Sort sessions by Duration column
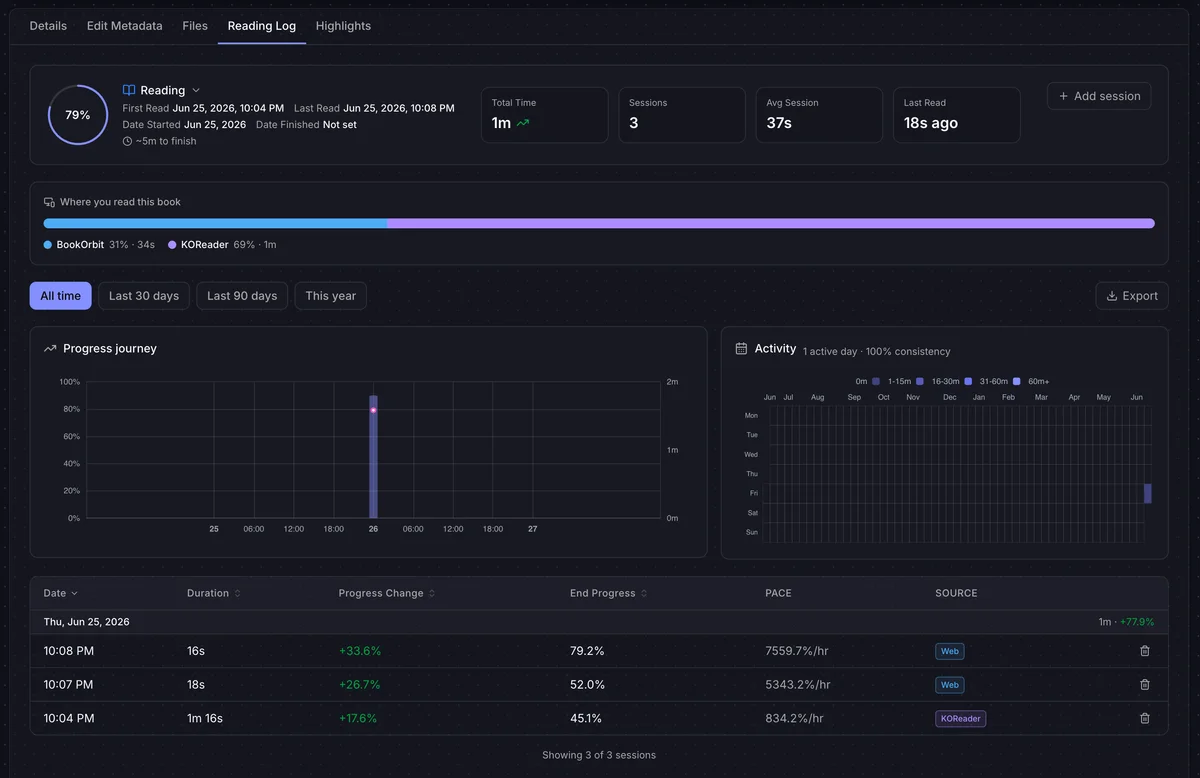The width and height of the screenshot is (1200, 778). point(214,593)
